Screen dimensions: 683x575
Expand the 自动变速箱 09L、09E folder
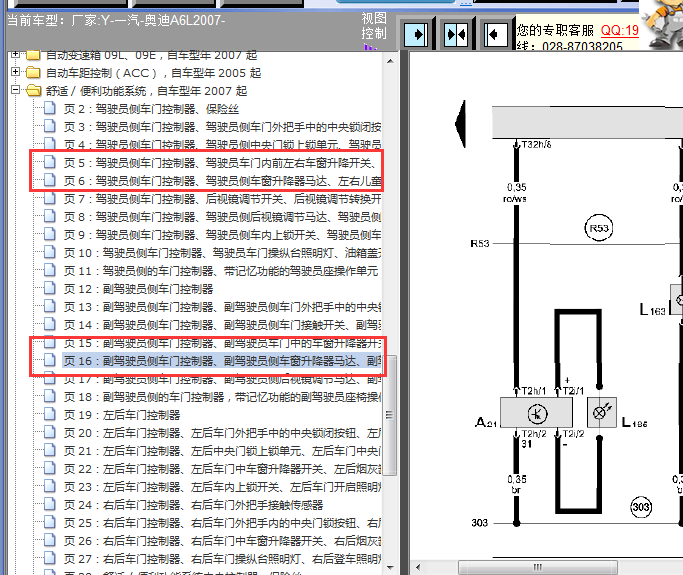(15, 54)
